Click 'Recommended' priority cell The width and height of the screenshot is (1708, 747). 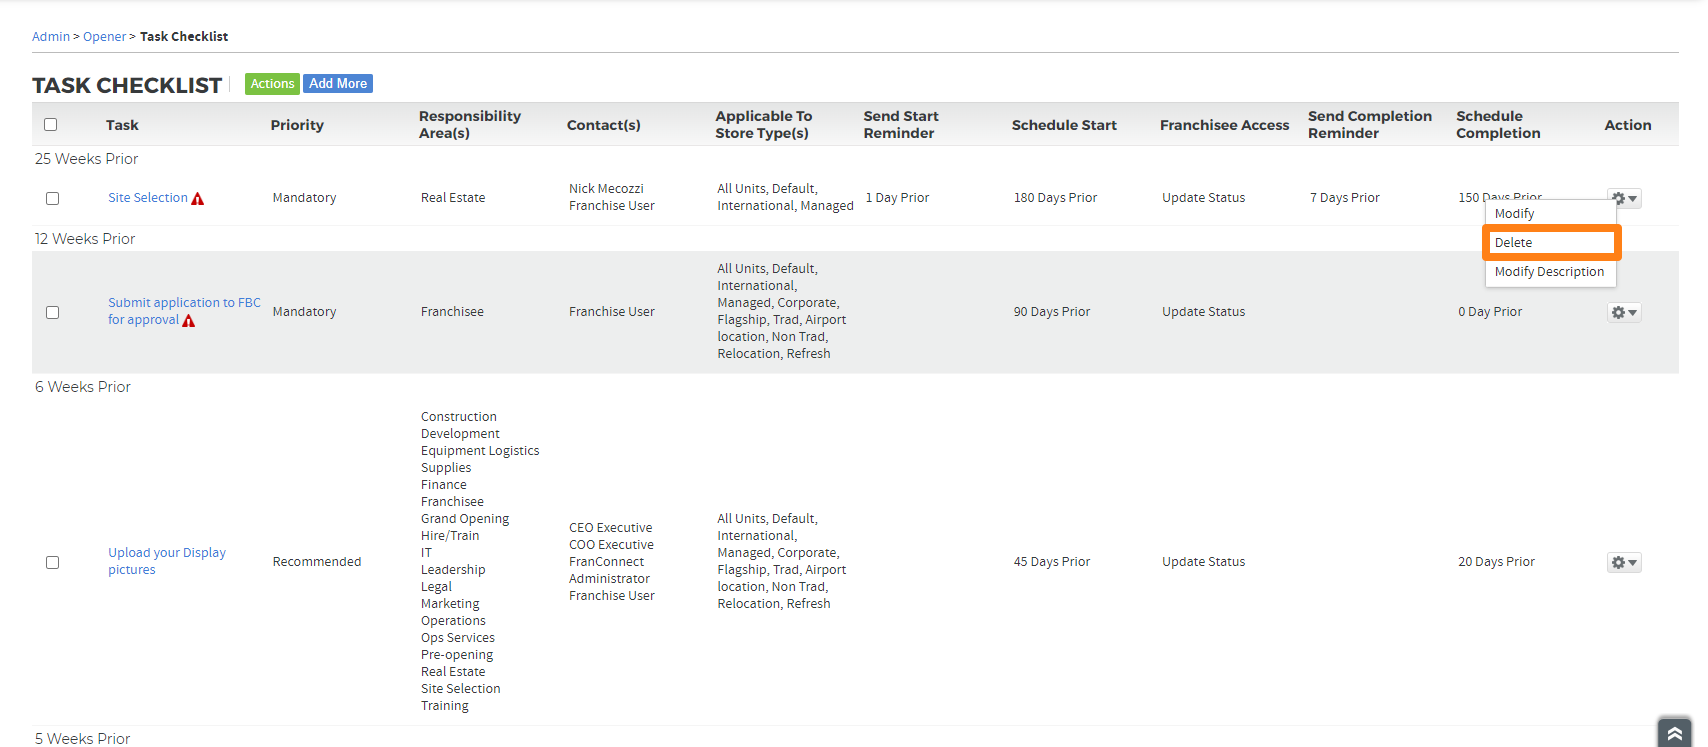click(317, 562)
